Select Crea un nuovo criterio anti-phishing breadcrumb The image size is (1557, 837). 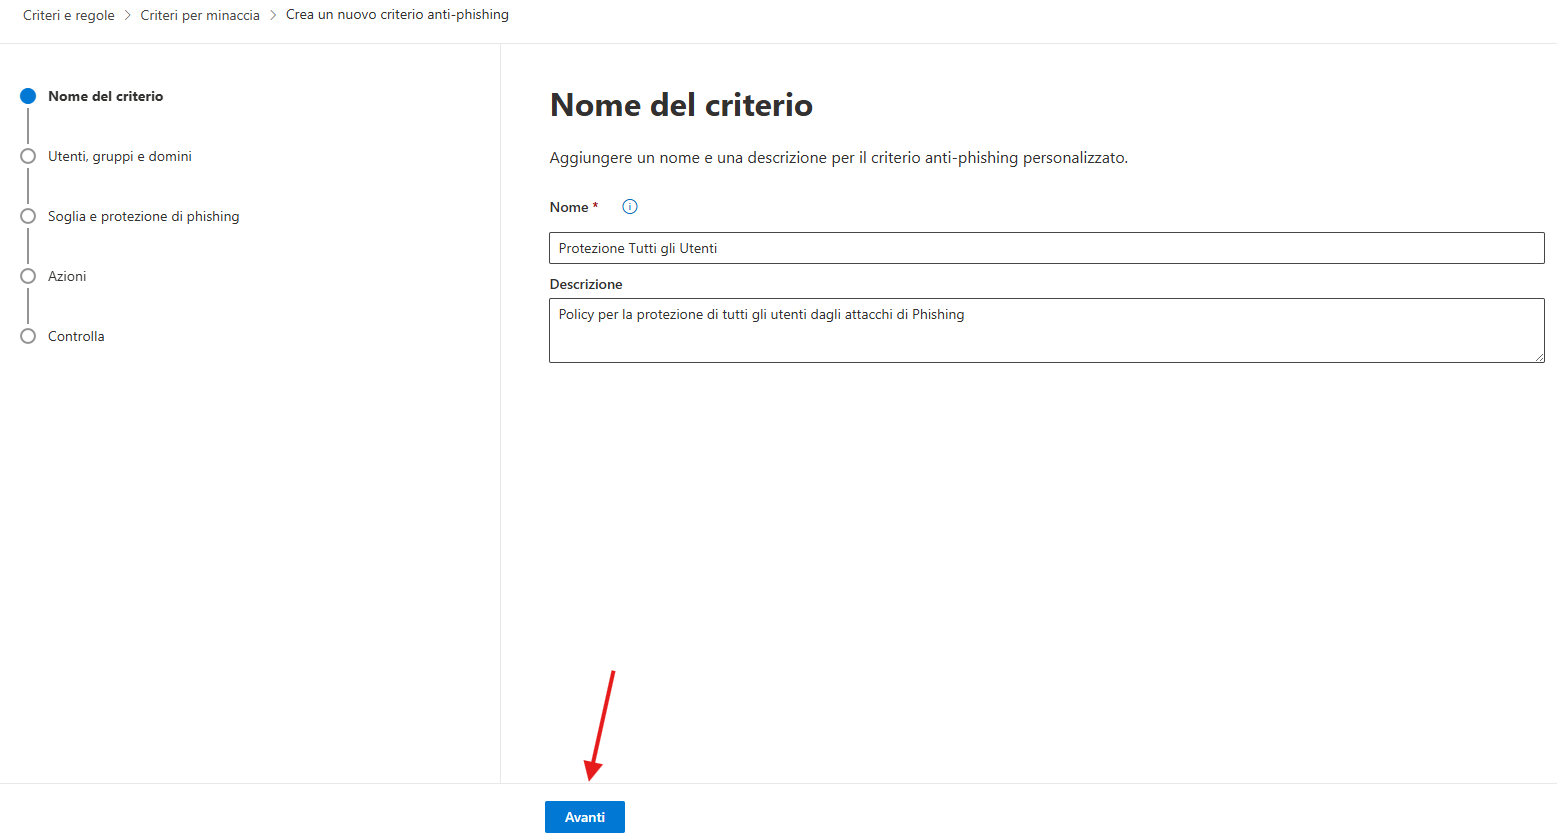pyautogui.click(x=397, y=15)
